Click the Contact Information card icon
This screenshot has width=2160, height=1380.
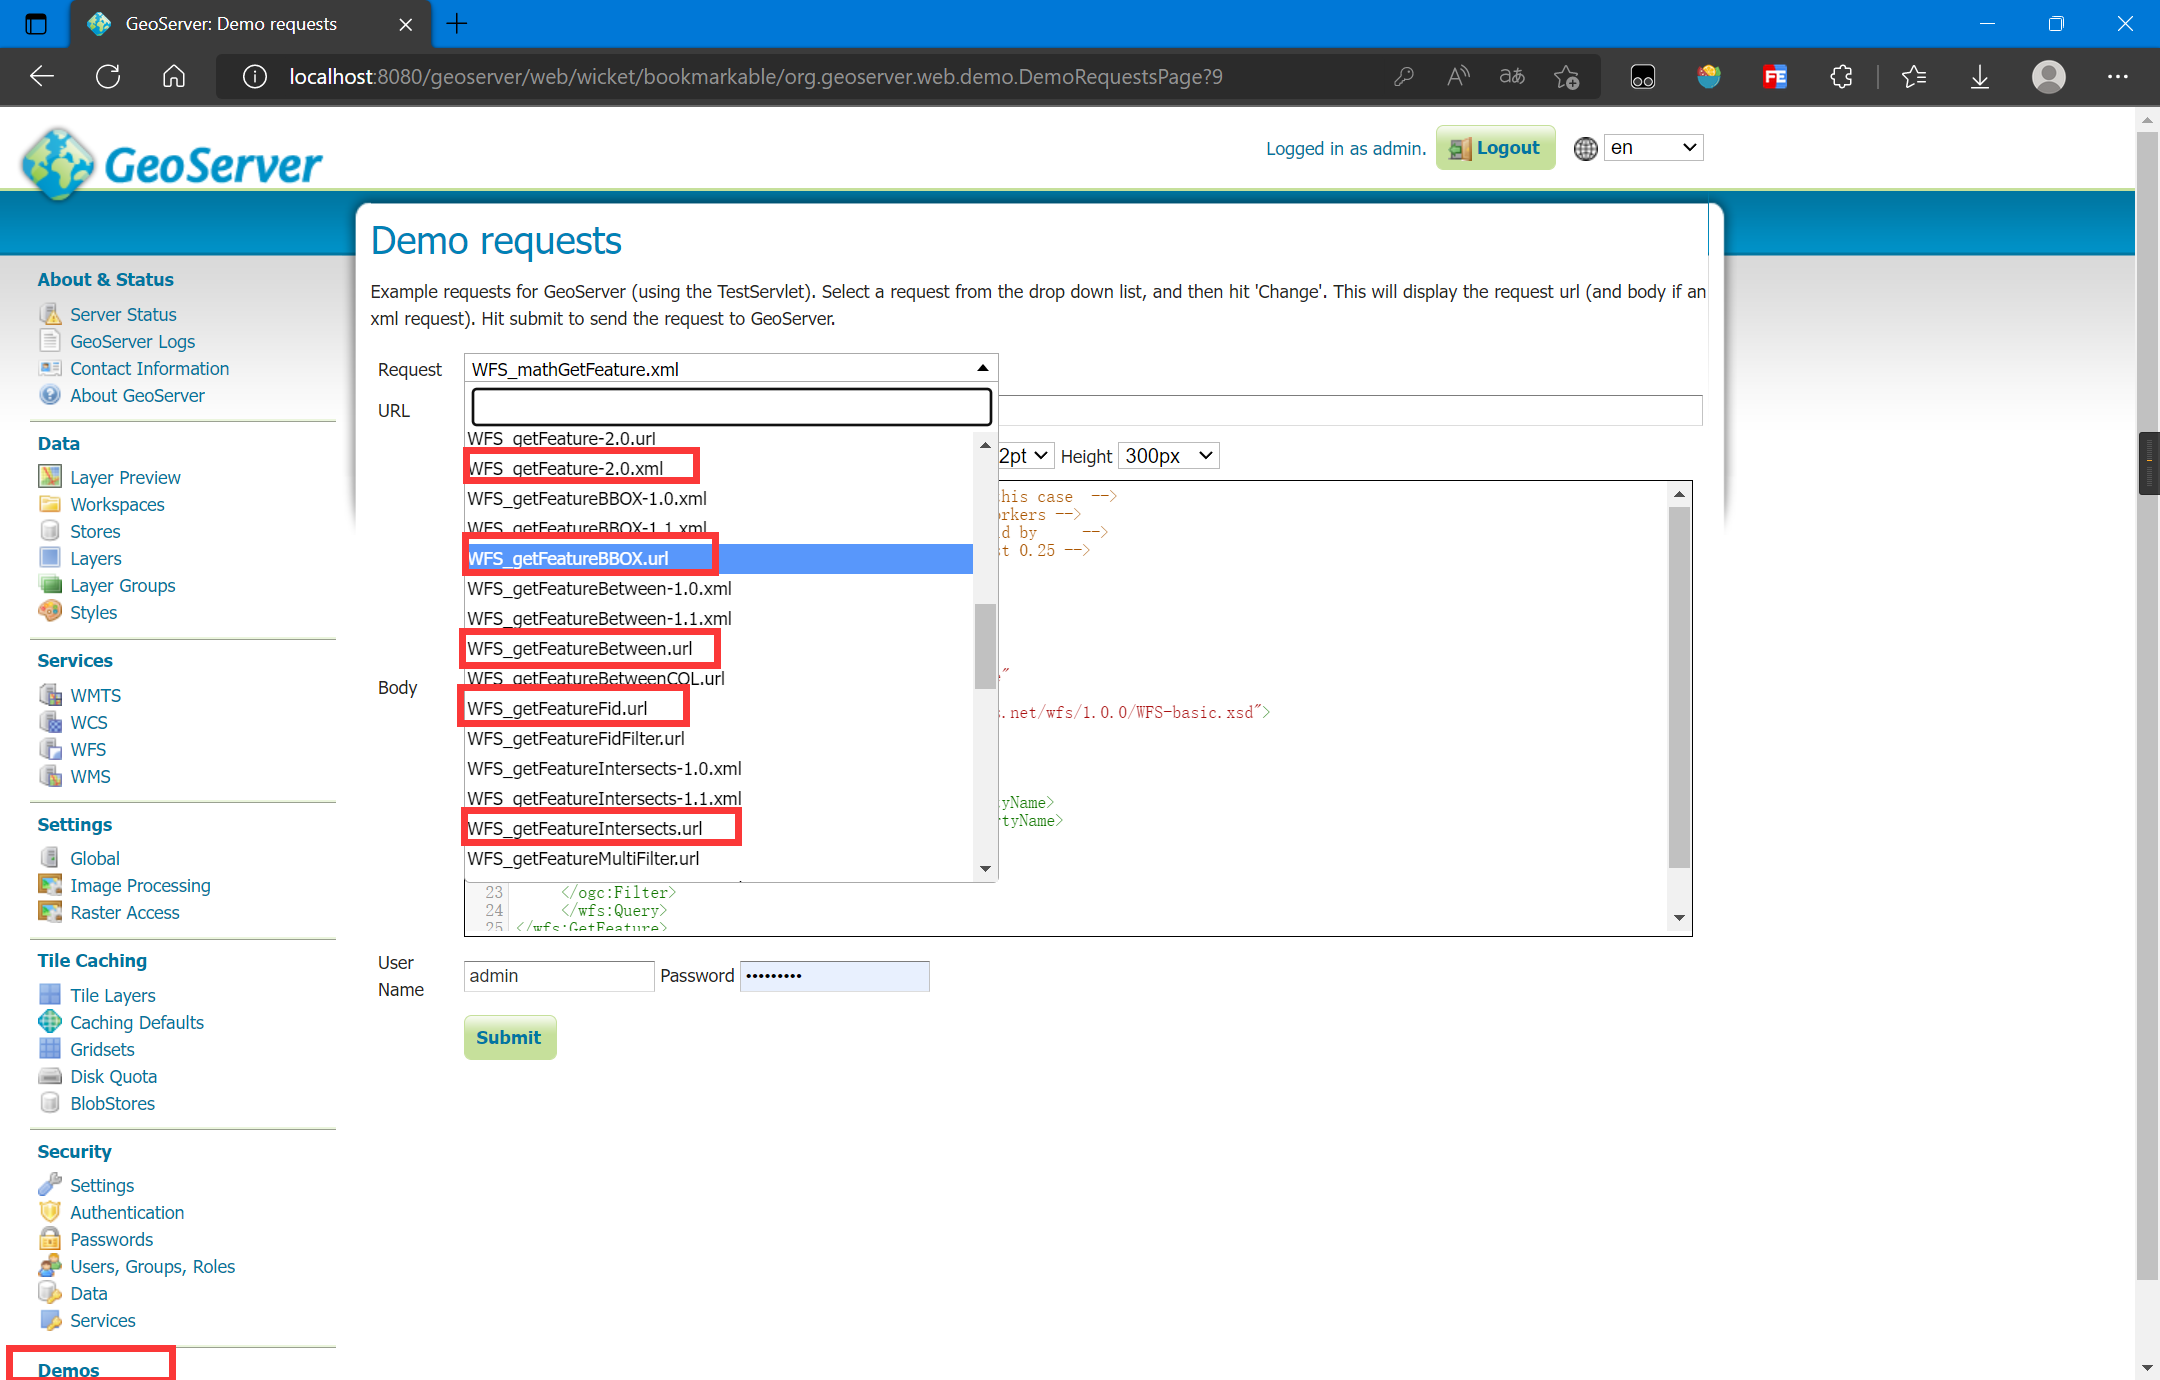point(50,368)
